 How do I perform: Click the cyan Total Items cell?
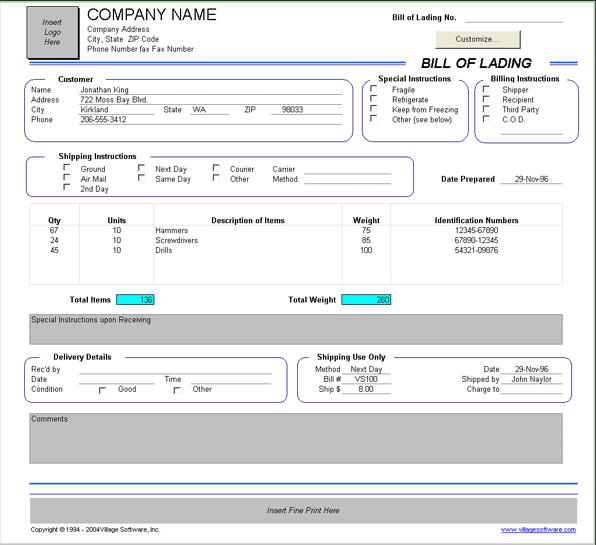point(135,299)
